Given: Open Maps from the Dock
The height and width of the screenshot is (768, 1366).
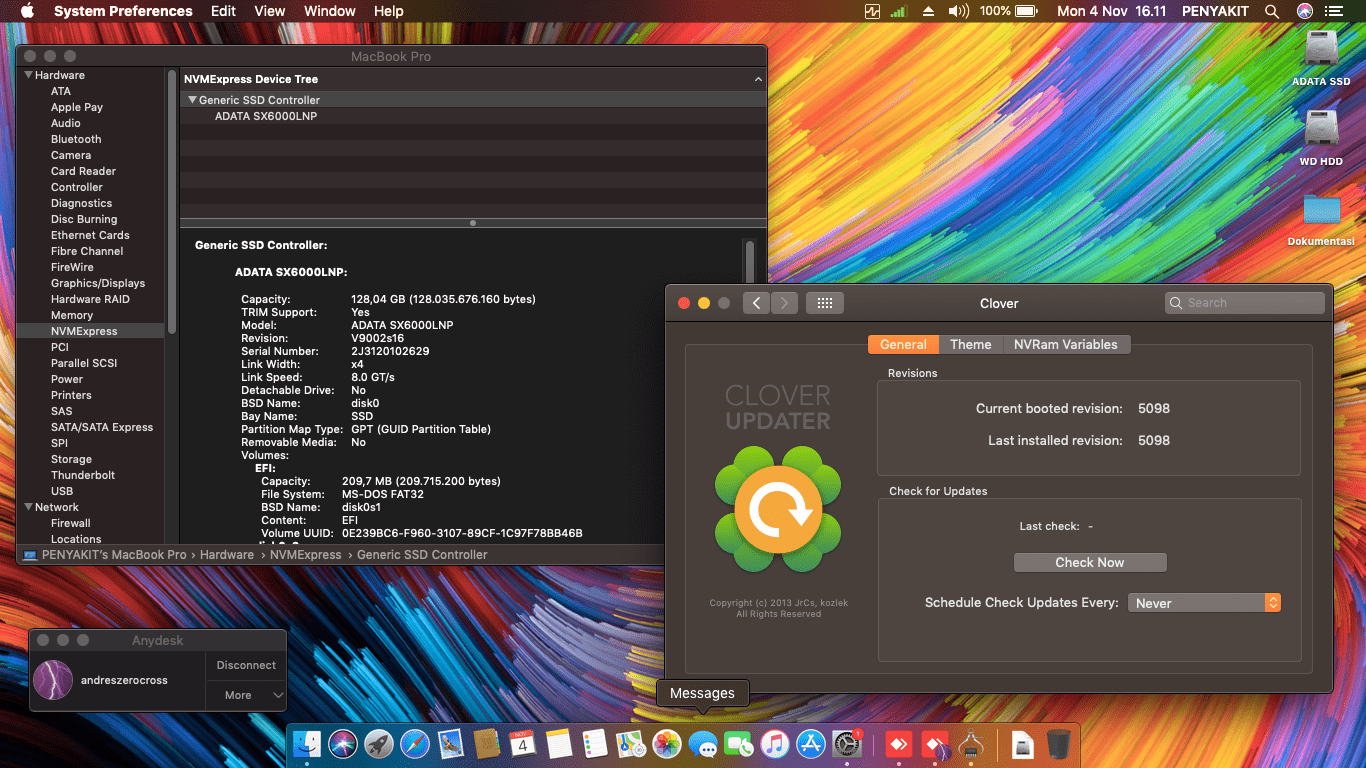Looking at the screenshot, I should (631, 745).
